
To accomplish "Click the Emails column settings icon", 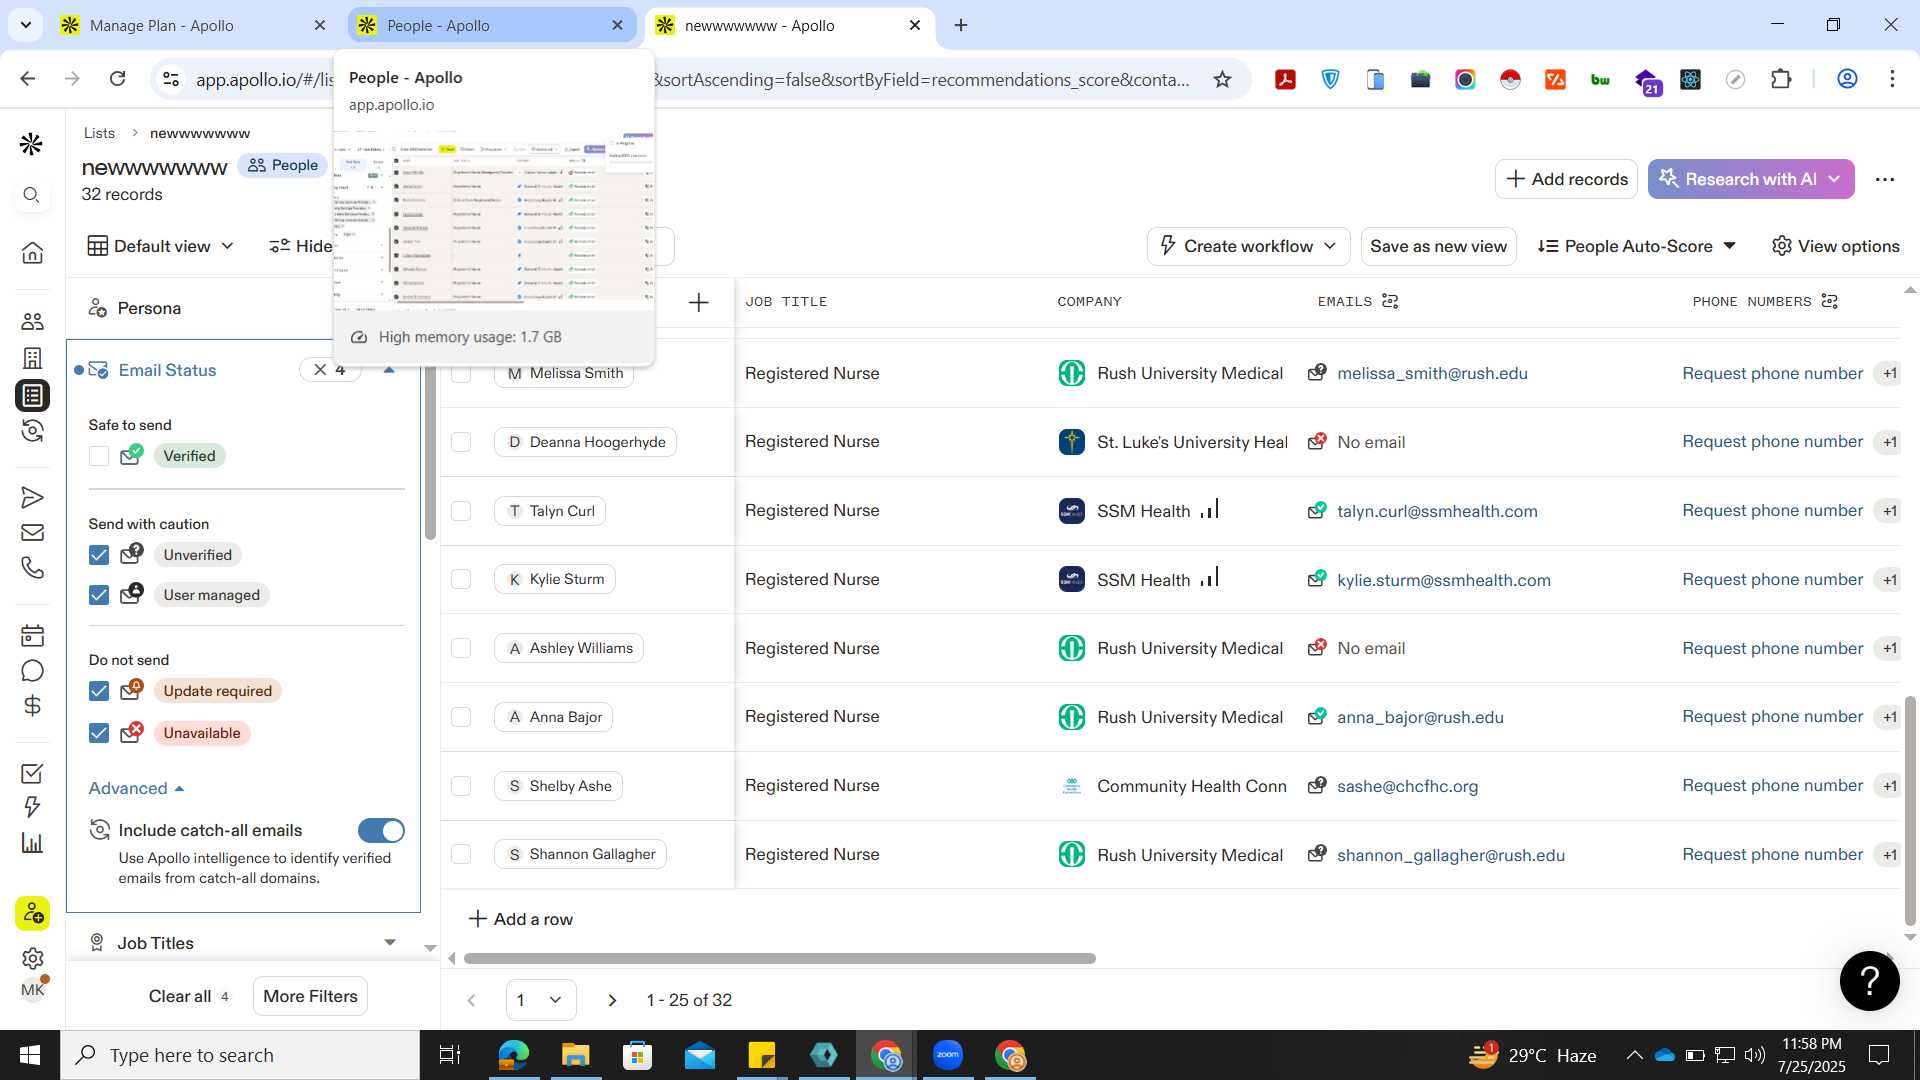I will click(1390, 301).
